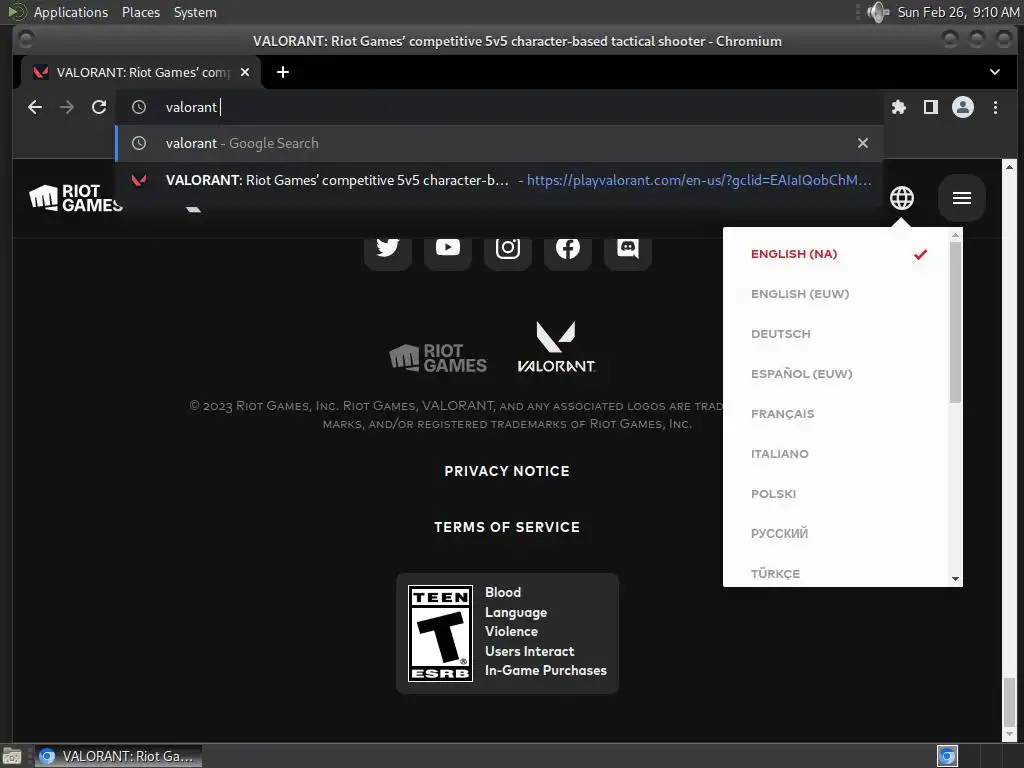Open the Discord social link
This screenshot has height=768, width=1024.
pos(628,249)
